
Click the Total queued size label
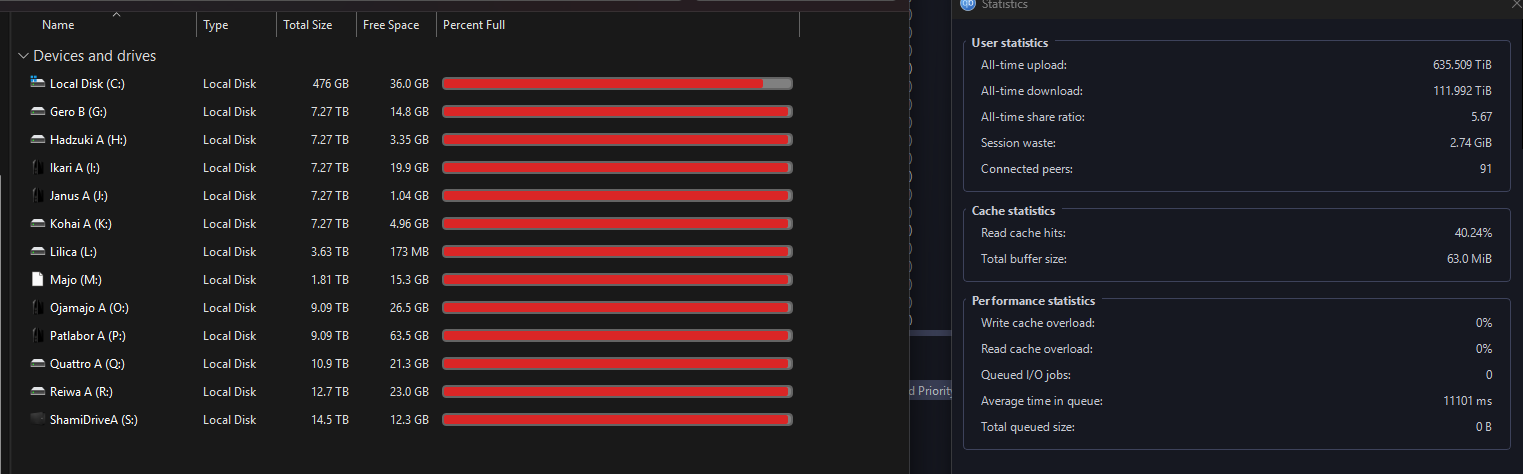point(1029,427)
